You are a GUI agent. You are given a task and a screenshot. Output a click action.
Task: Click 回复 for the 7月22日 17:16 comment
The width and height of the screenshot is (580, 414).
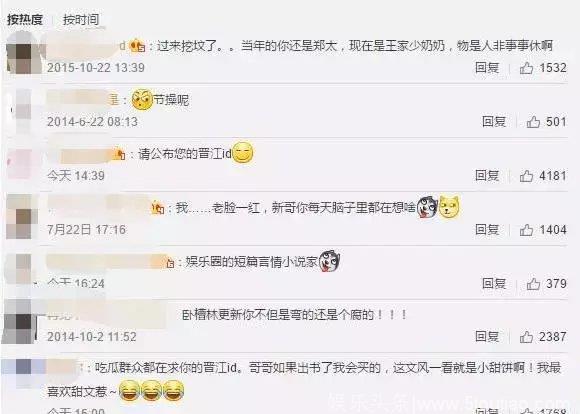click(x=487, y=230)
